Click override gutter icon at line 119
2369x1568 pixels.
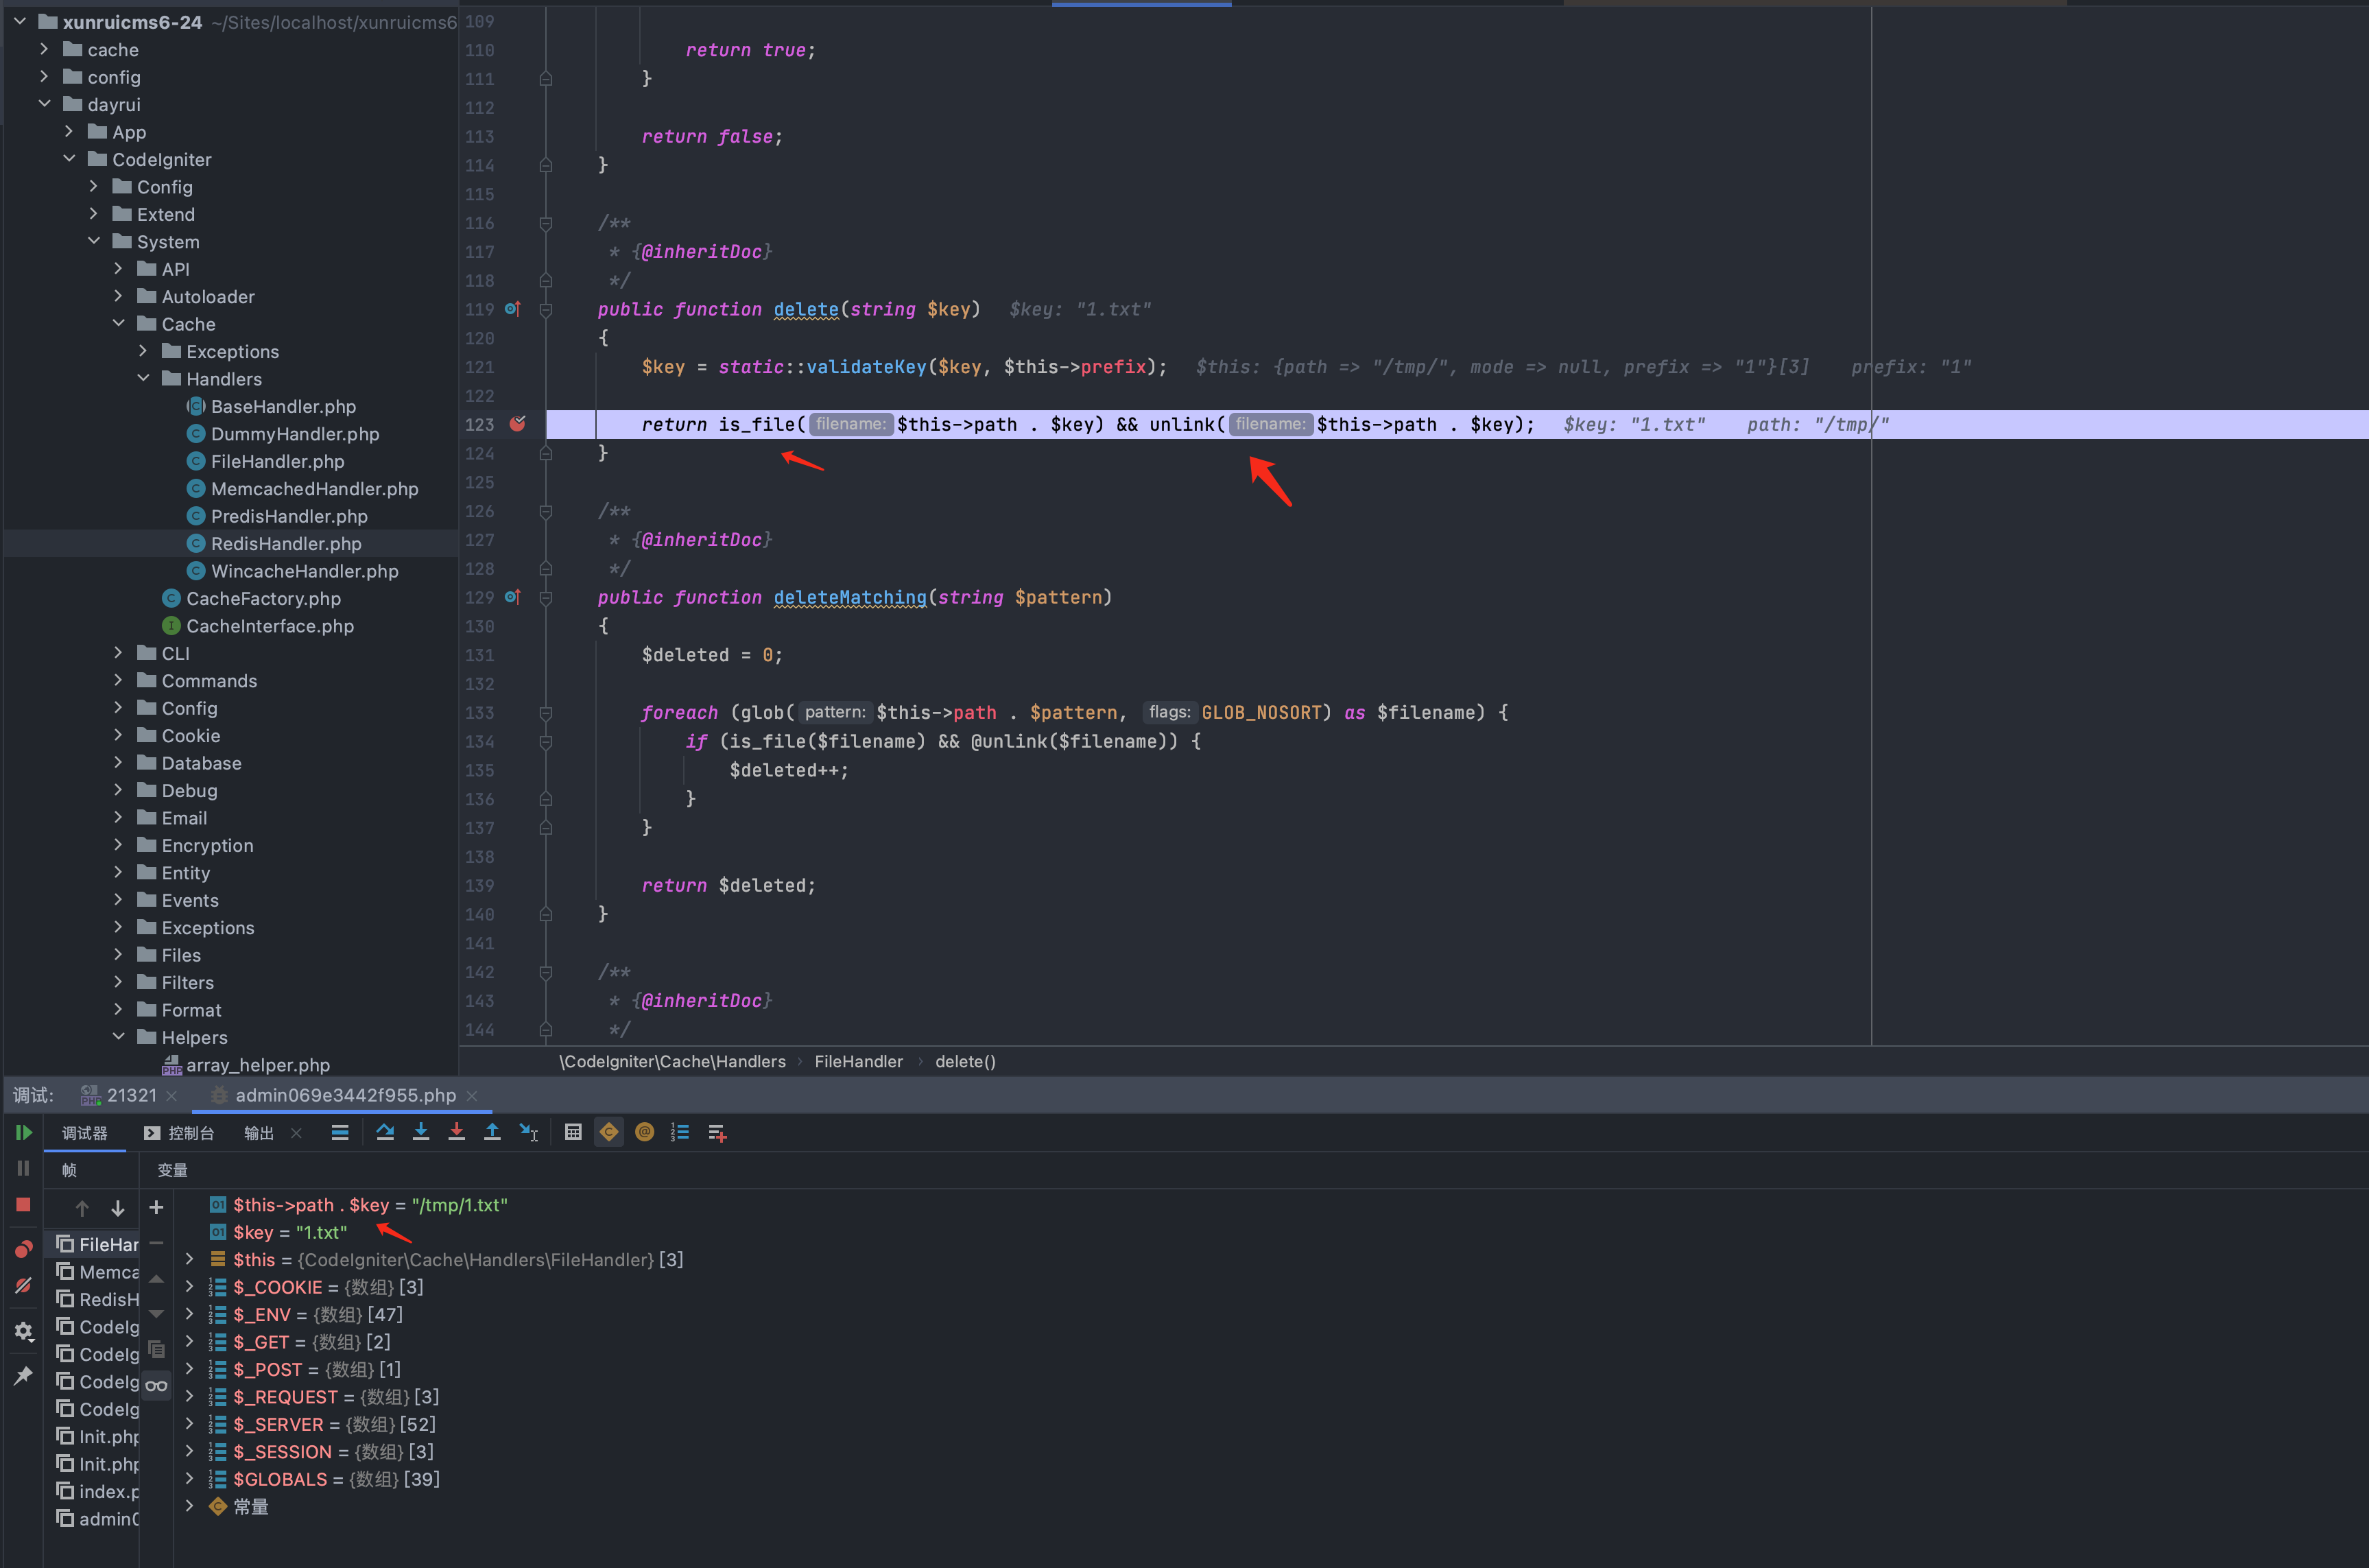coord(512,309)
